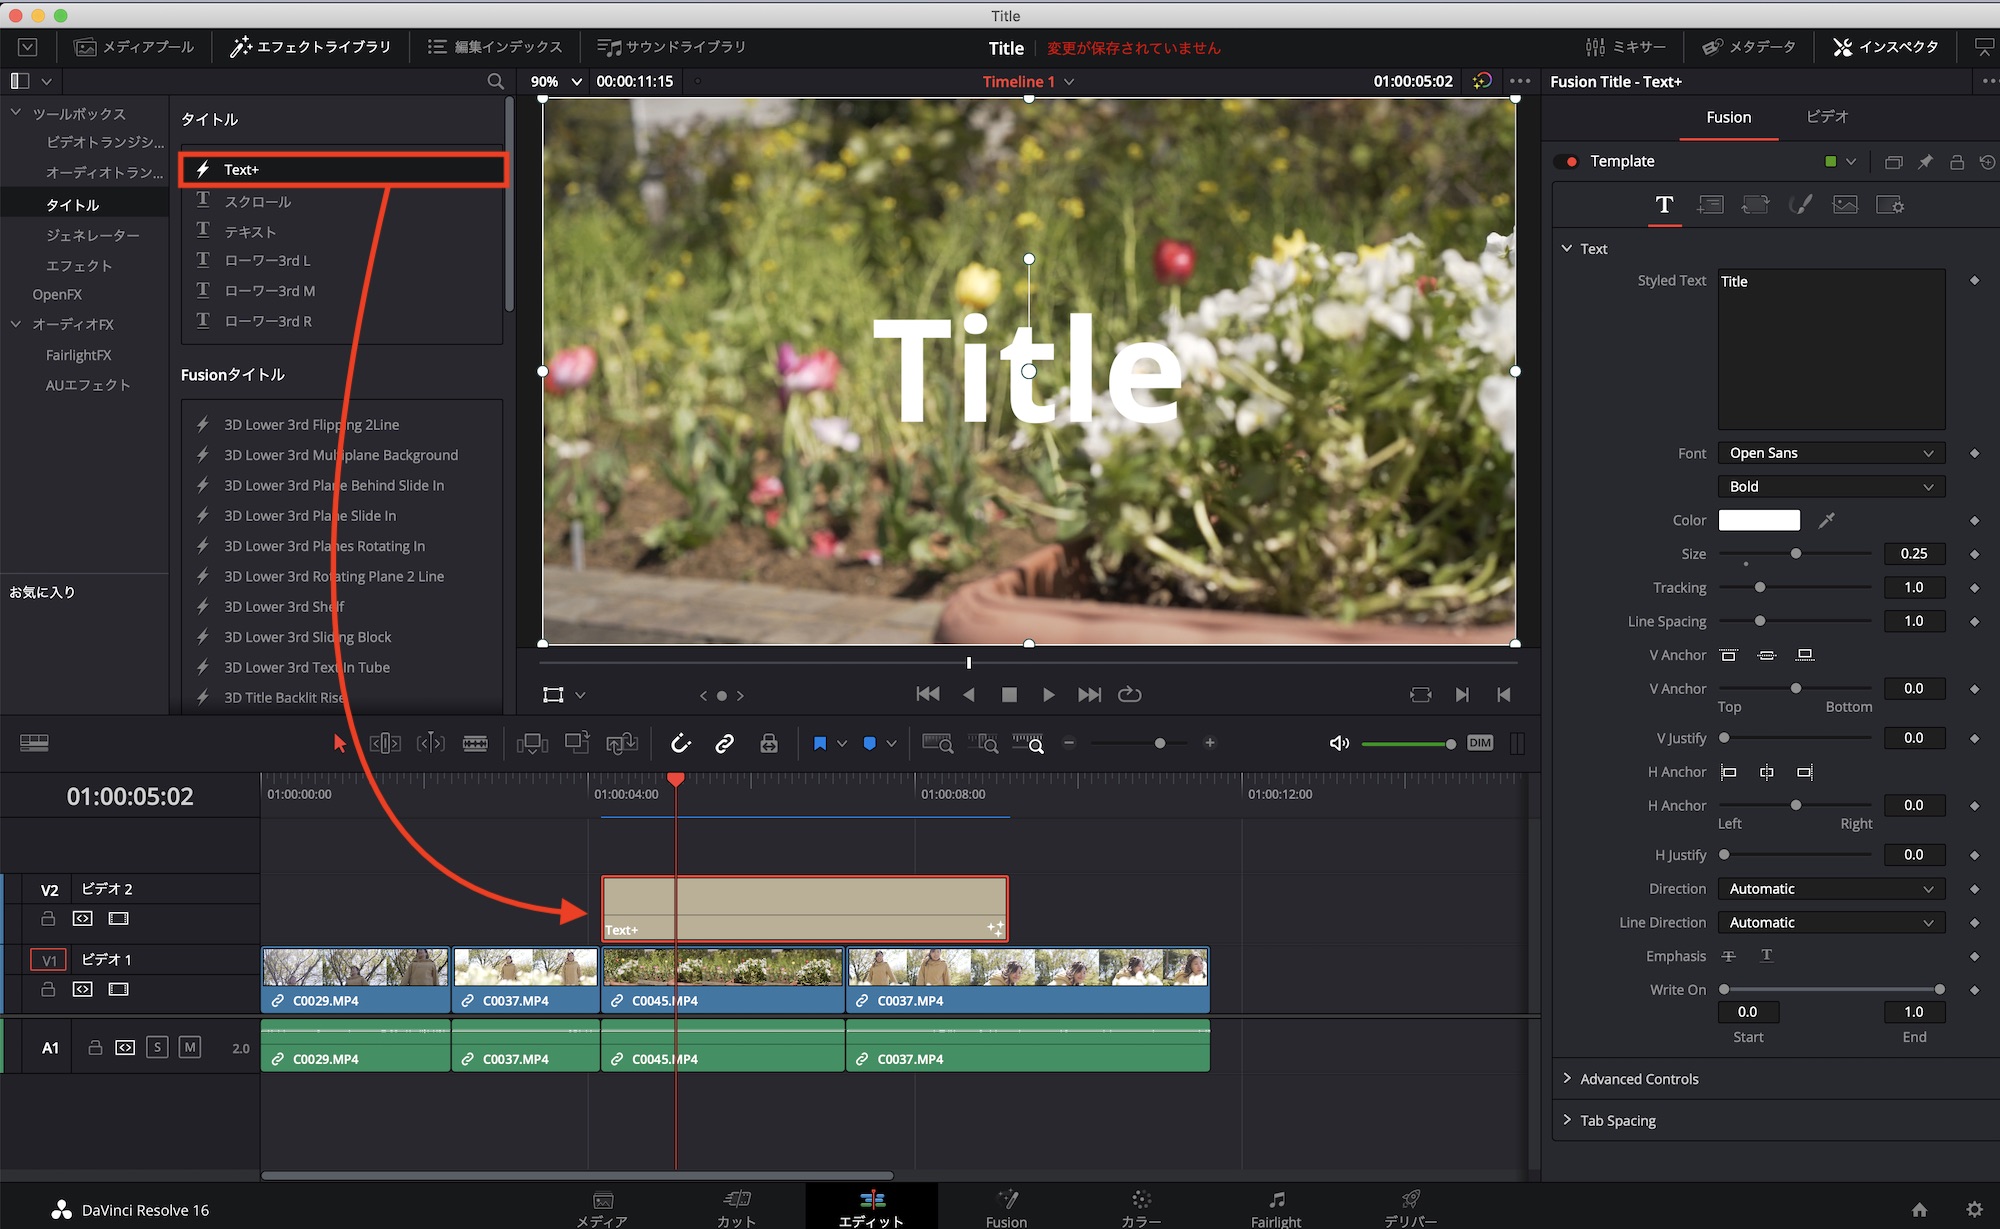Open the Shading tab brush icon
This screenshot has width=2000, height=1229.
[1800, 205]
